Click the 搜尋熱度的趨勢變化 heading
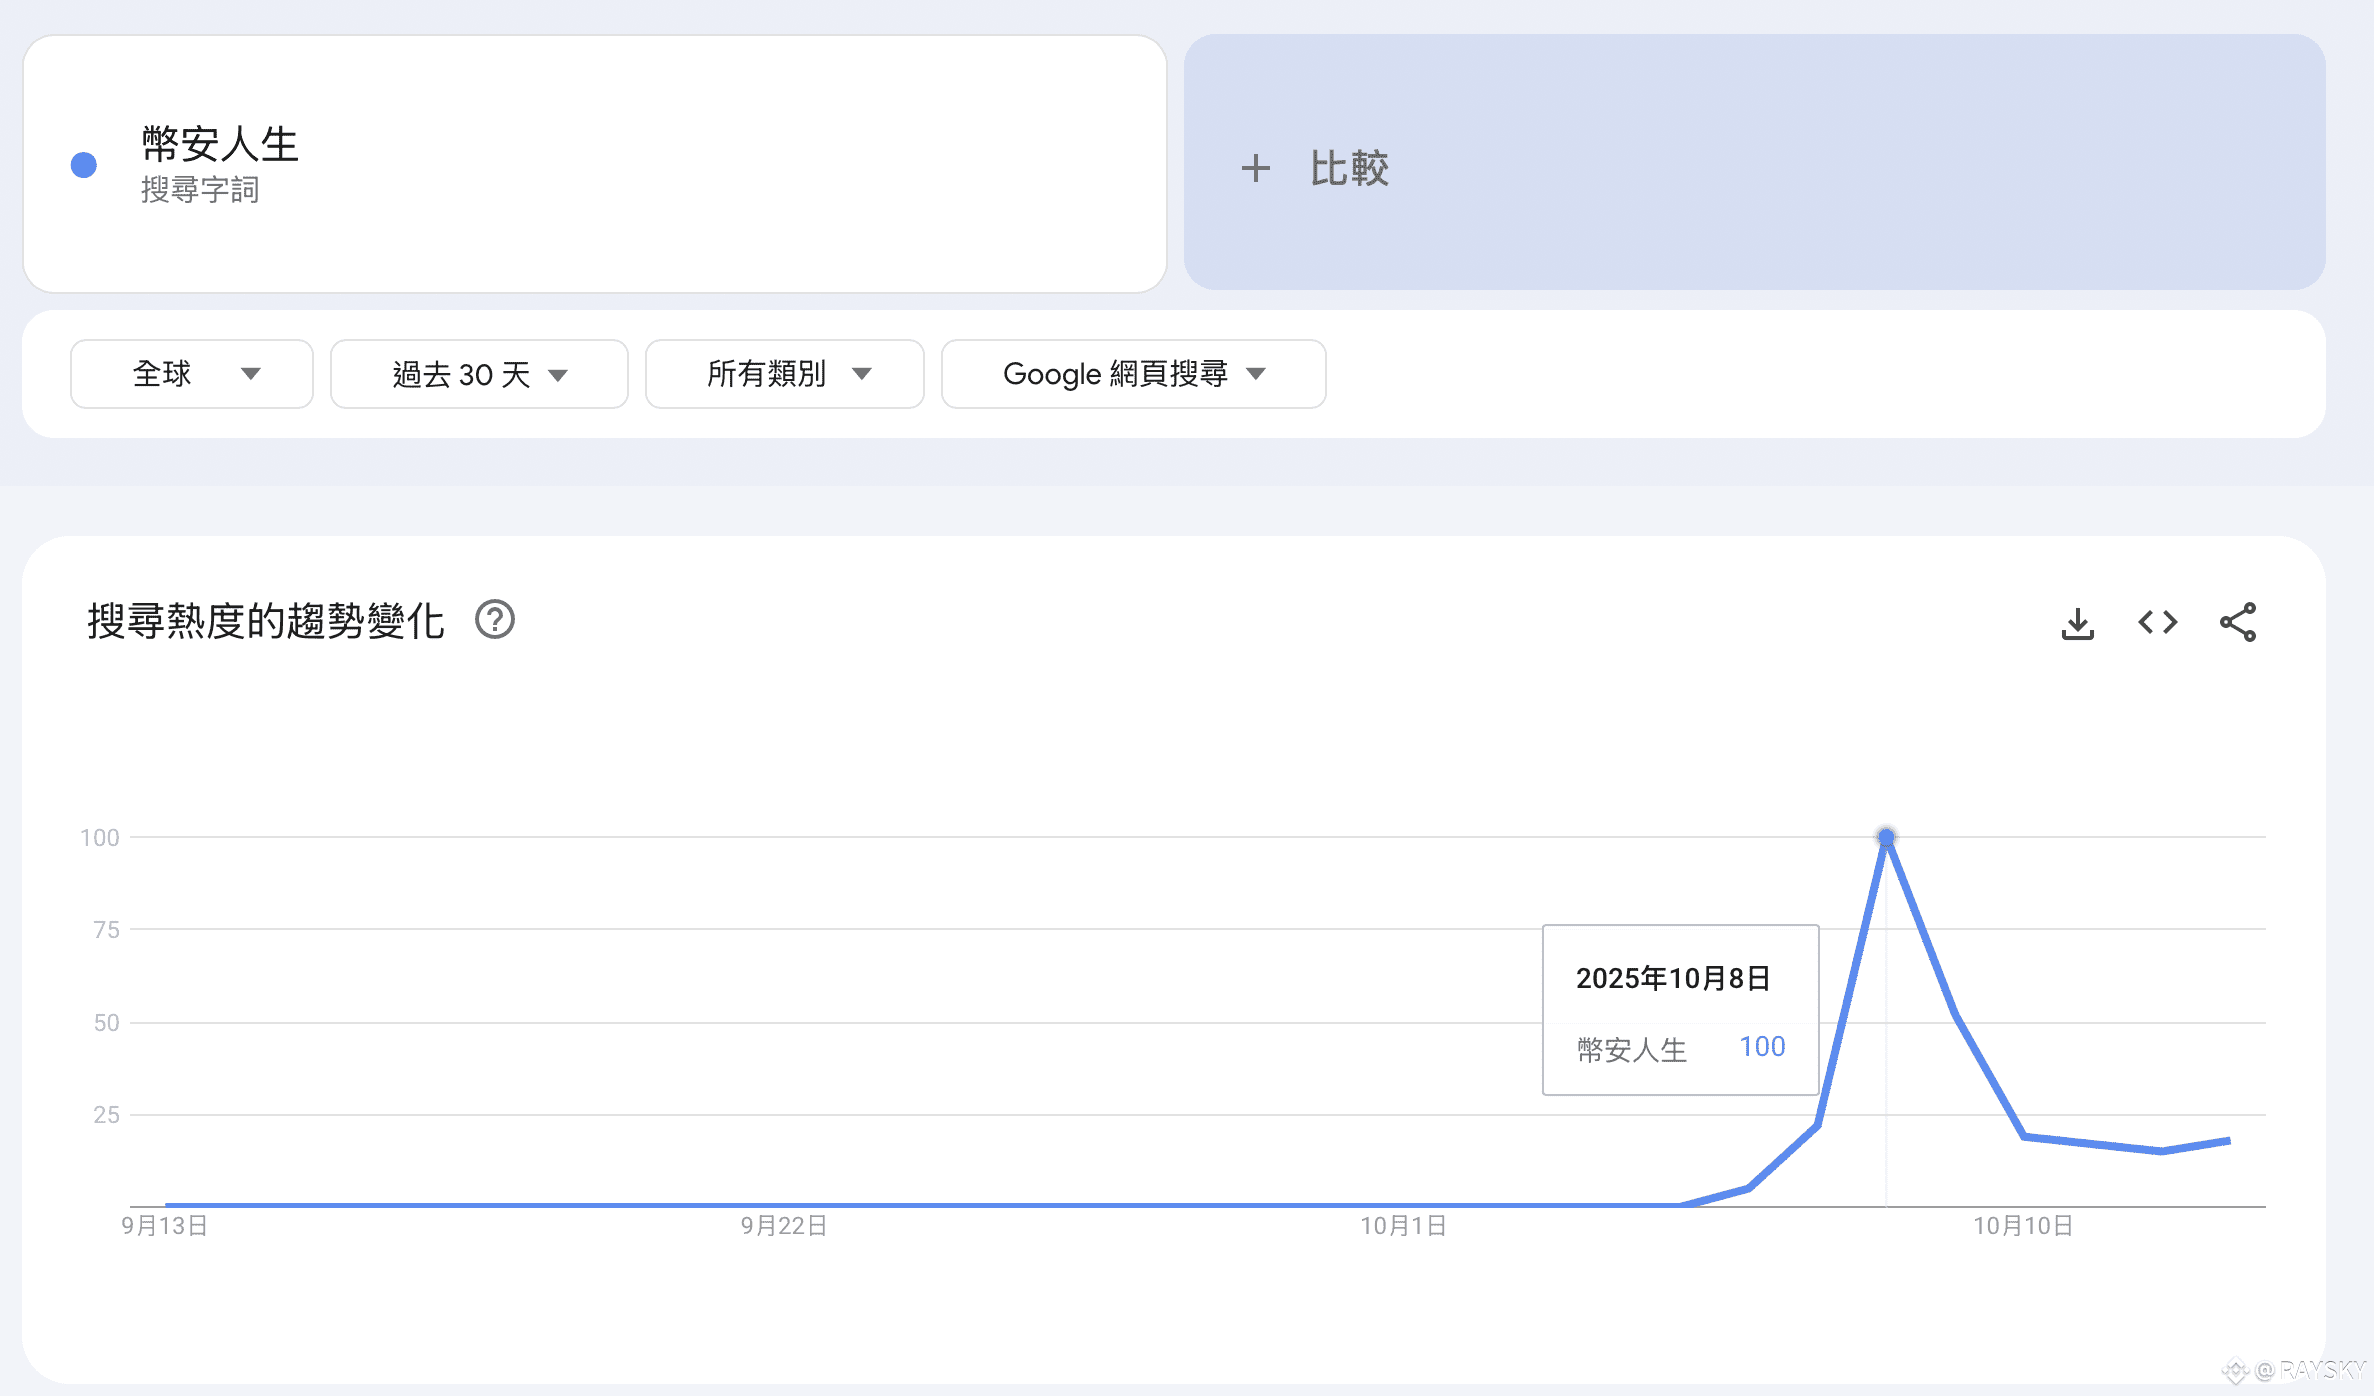The height and width of the screenshot is (1396, 2374). (x=266, y=621)
